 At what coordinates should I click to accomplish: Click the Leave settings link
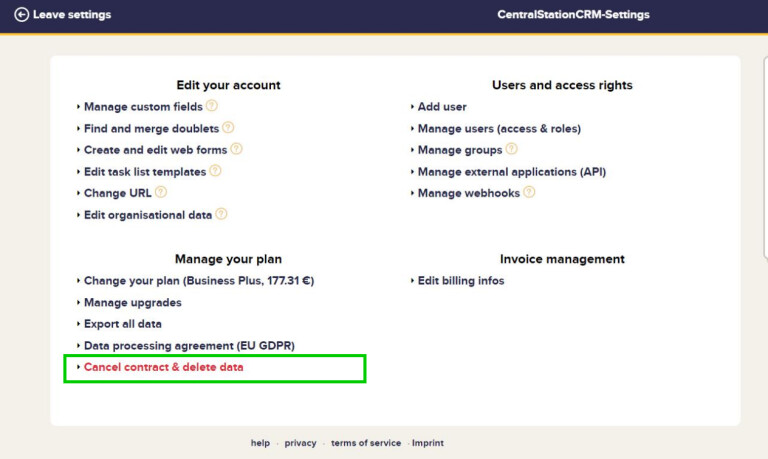[72, 15]
